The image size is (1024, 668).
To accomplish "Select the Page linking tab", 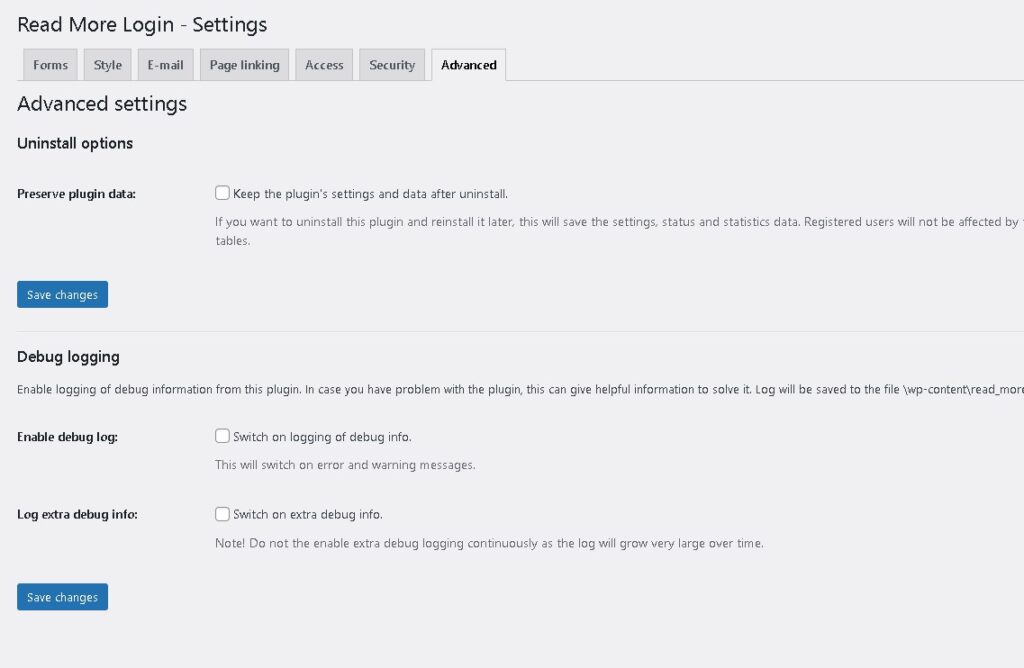I will pos(245,65).
